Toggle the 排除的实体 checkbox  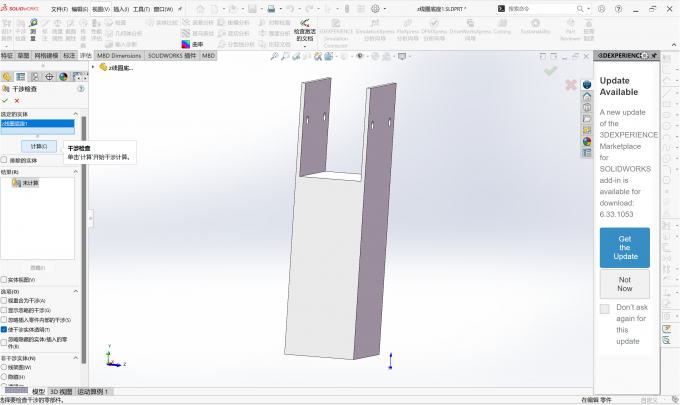pos(4,160)
